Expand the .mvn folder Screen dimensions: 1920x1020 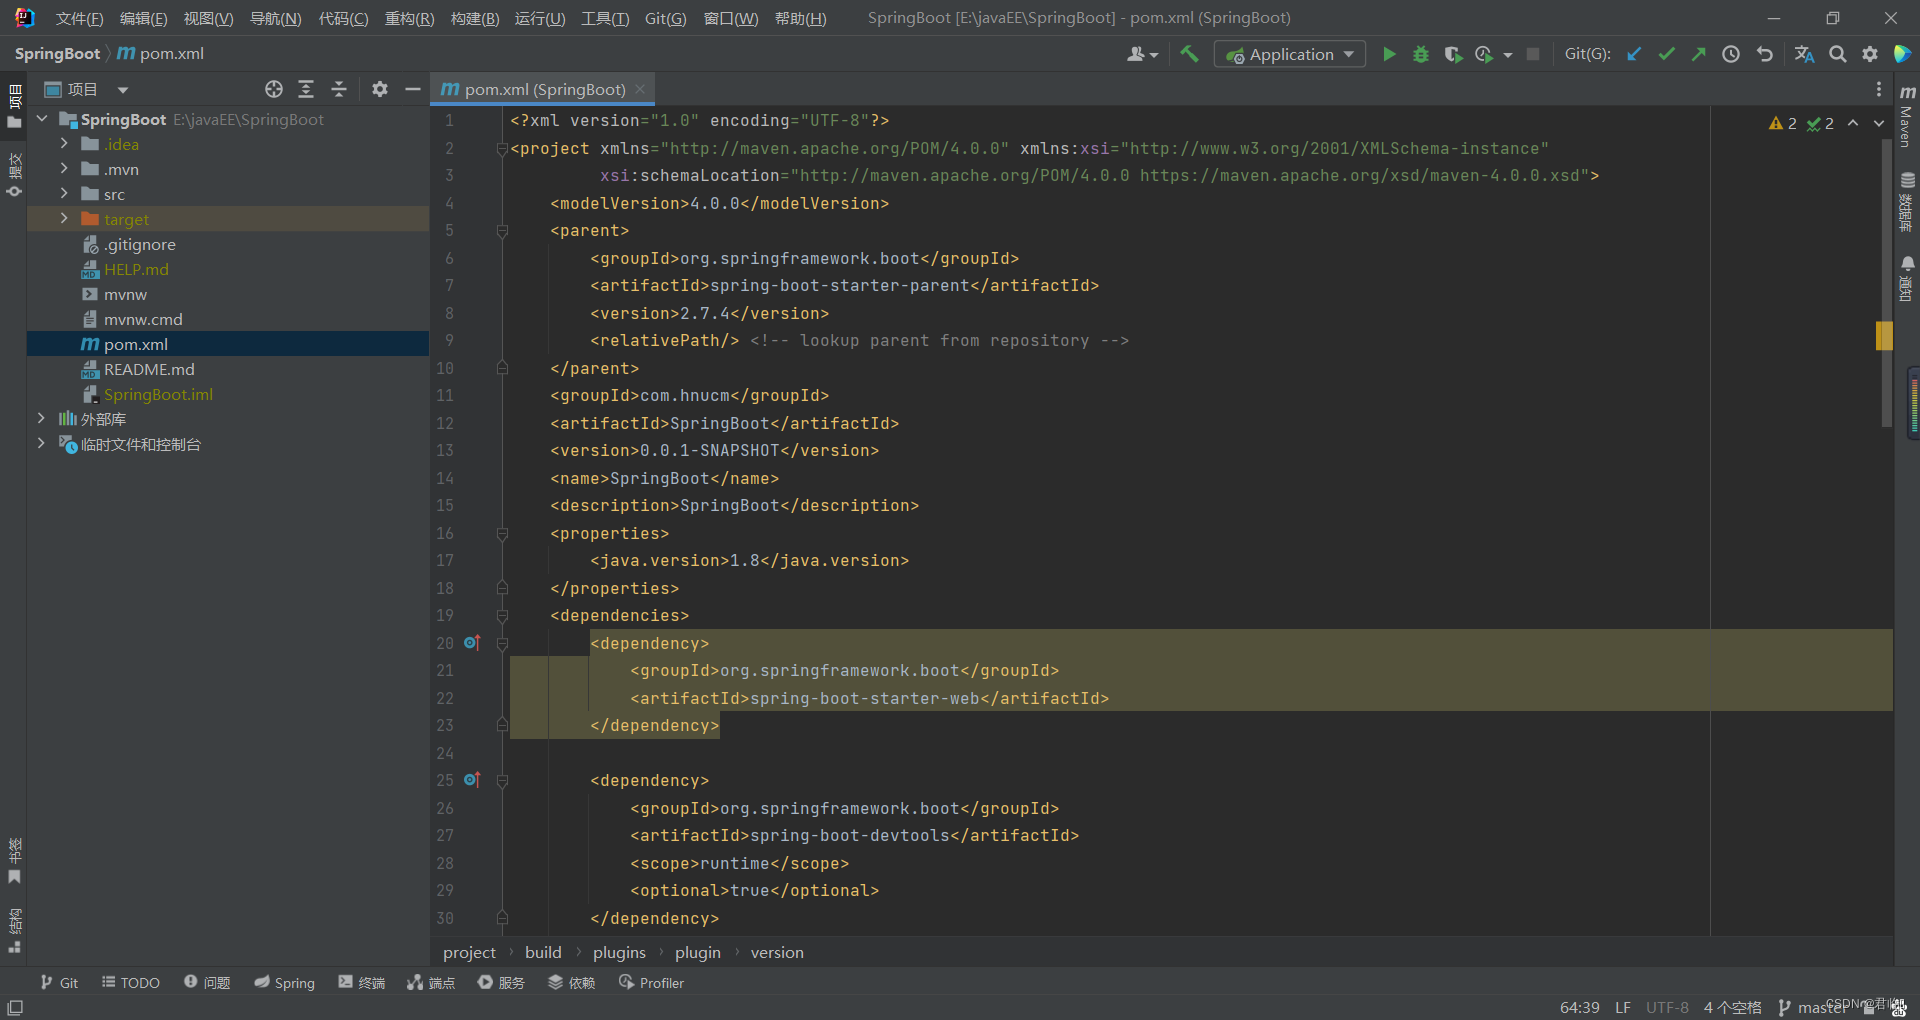coord(64,169)
